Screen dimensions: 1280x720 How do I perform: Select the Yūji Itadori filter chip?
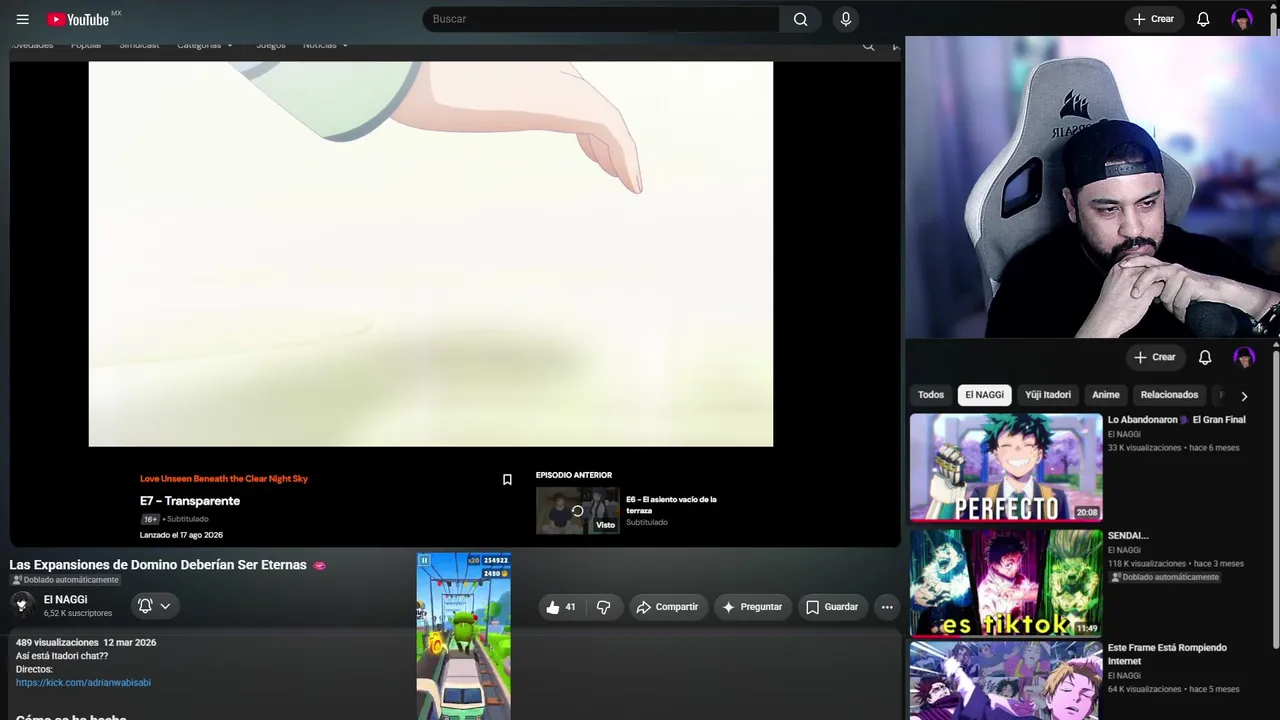1048,395
